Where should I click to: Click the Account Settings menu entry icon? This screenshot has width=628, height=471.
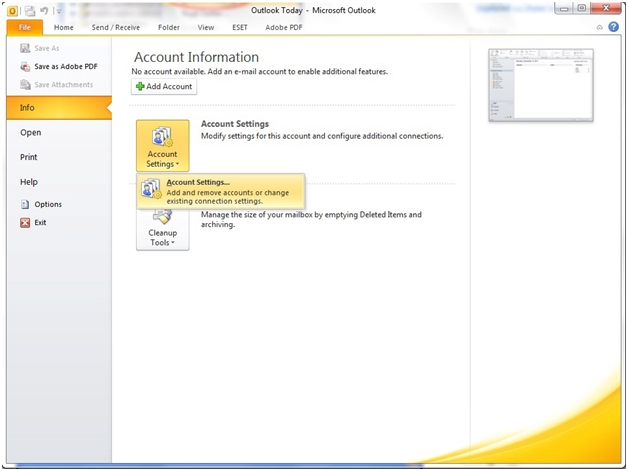pyautogui.click(x=151, y=189)
